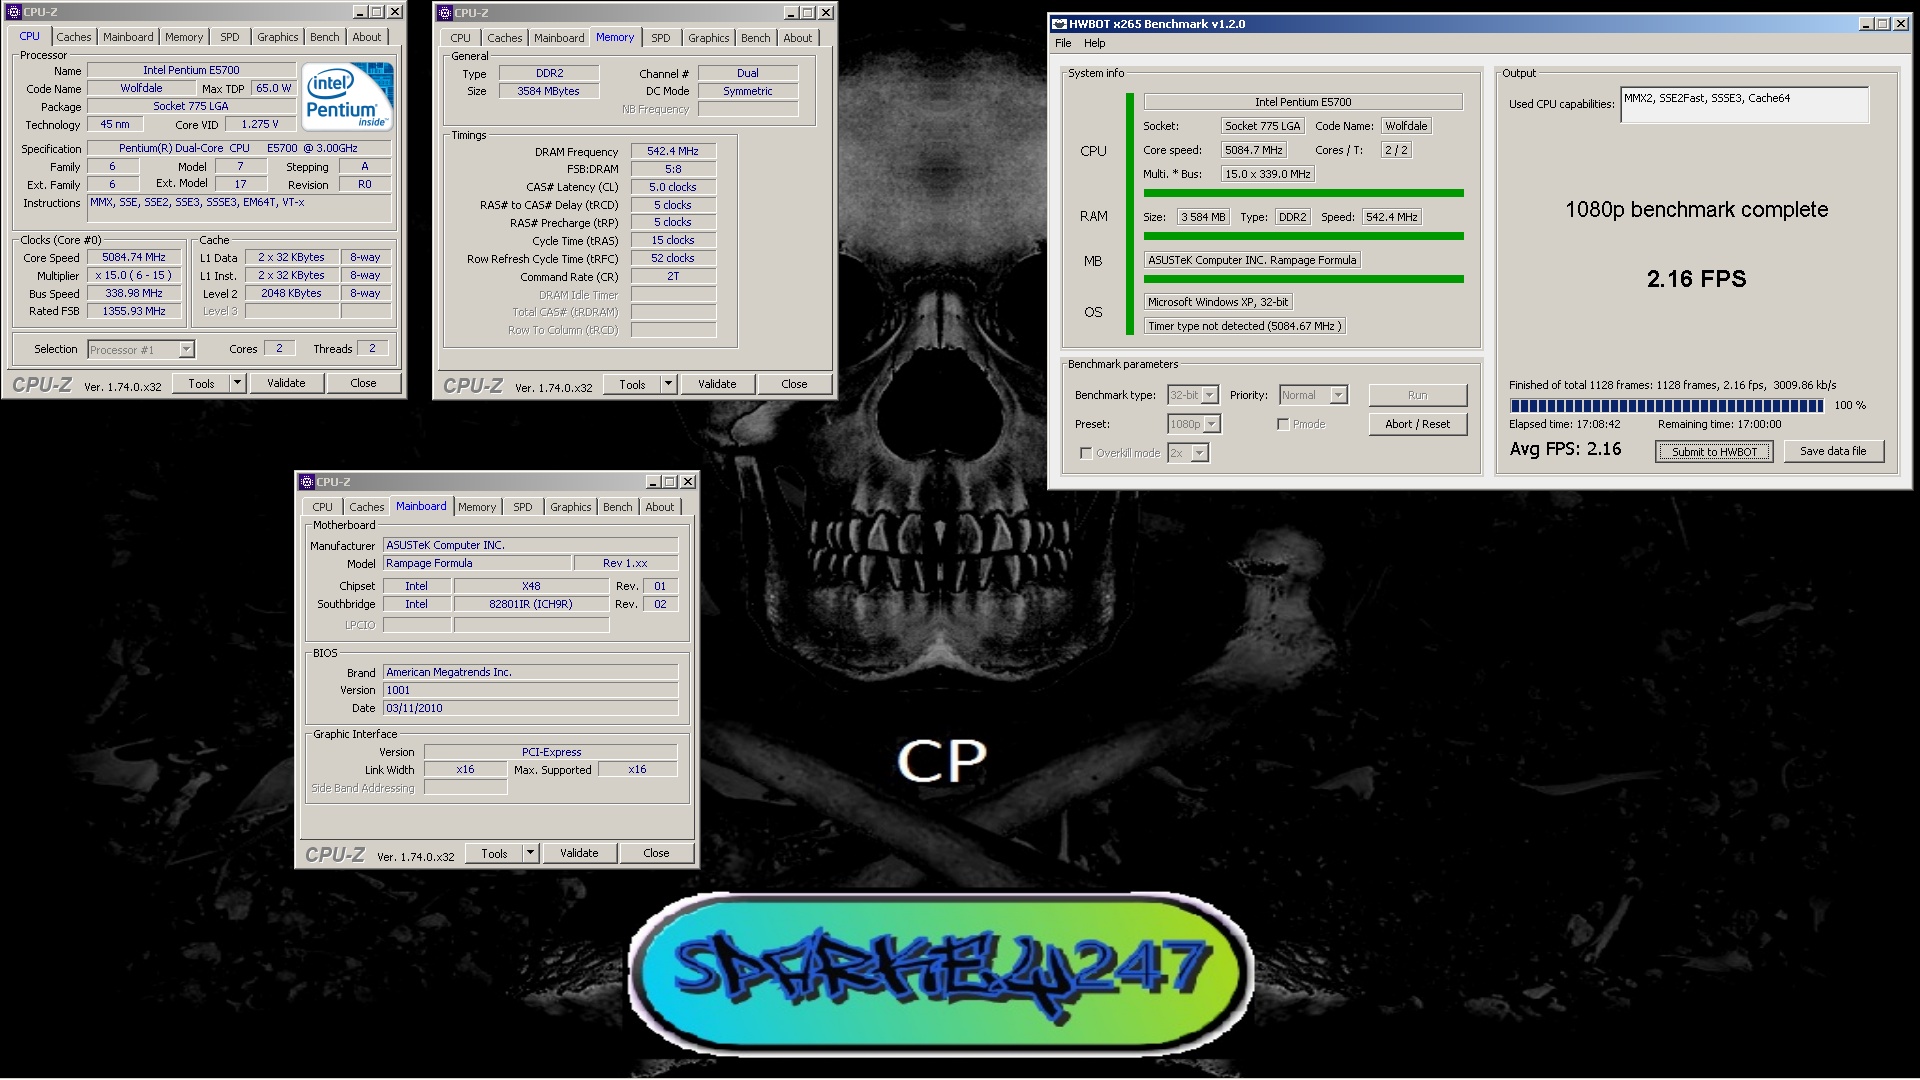The width and height of the screenshot is (1920, 1080).
Task: Click the benchmark progress bar
Action: 1667,405
